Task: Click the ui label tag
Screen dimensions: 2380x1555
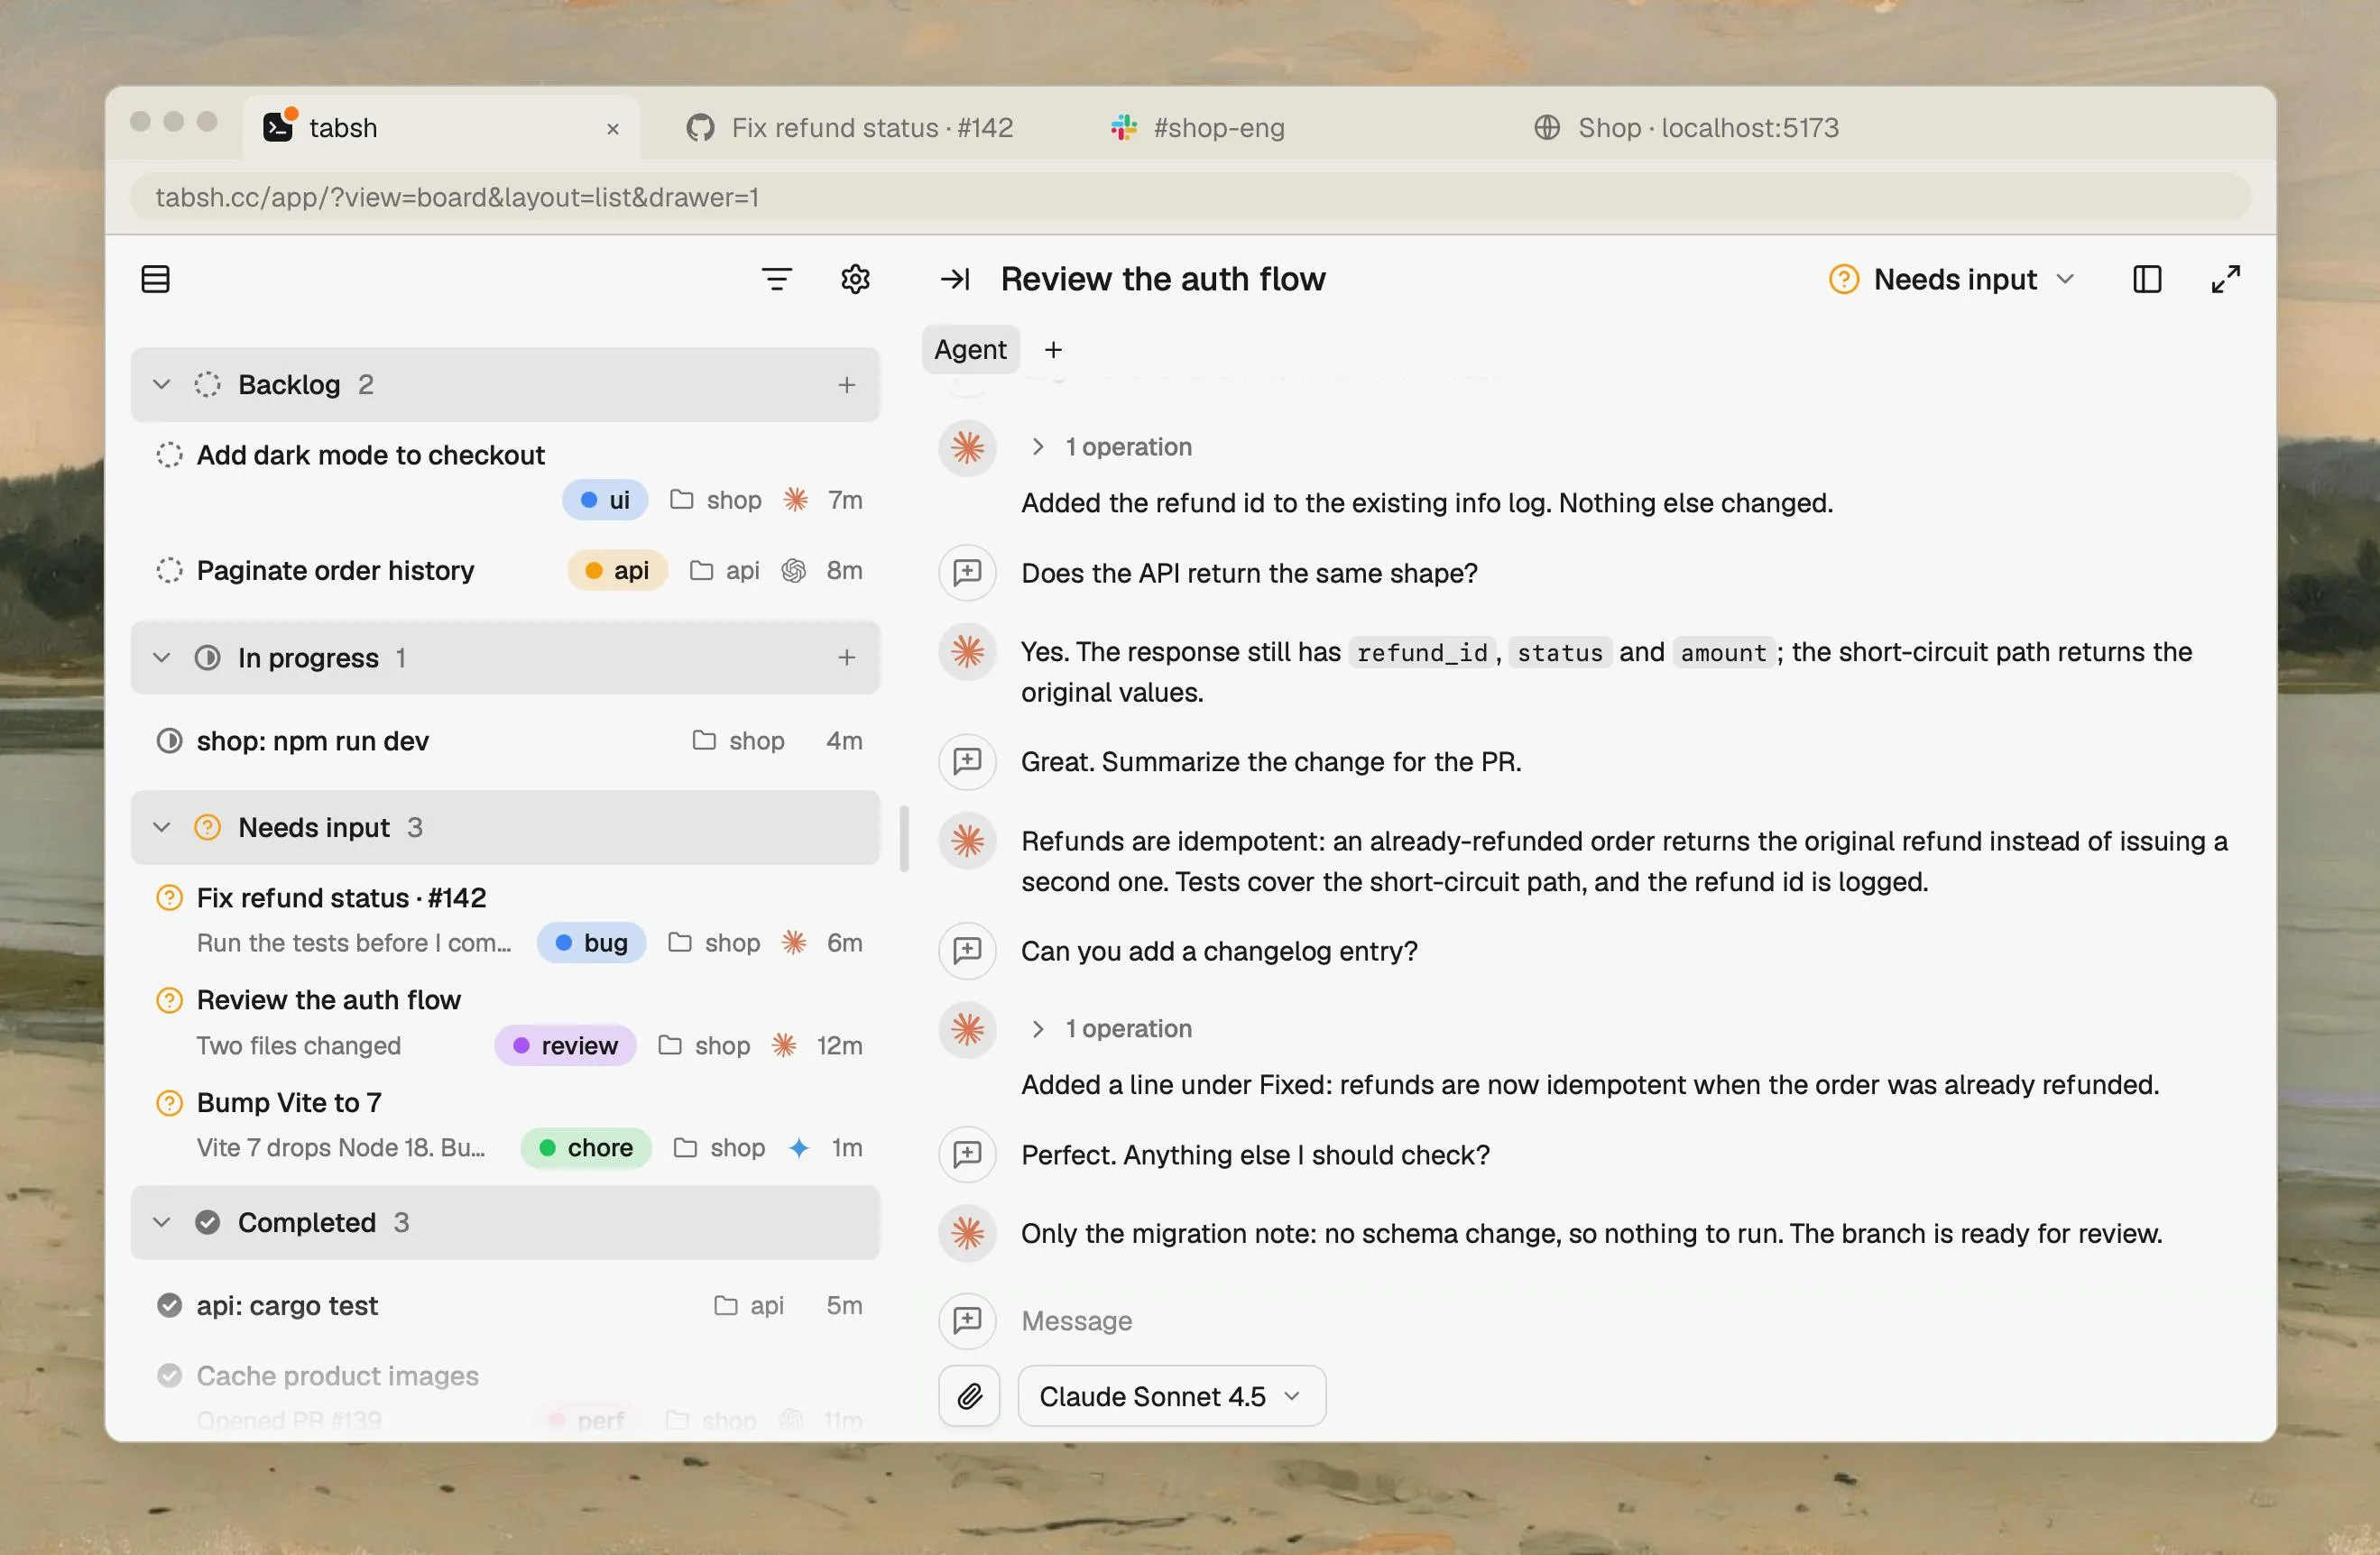Action: (605, 500)
